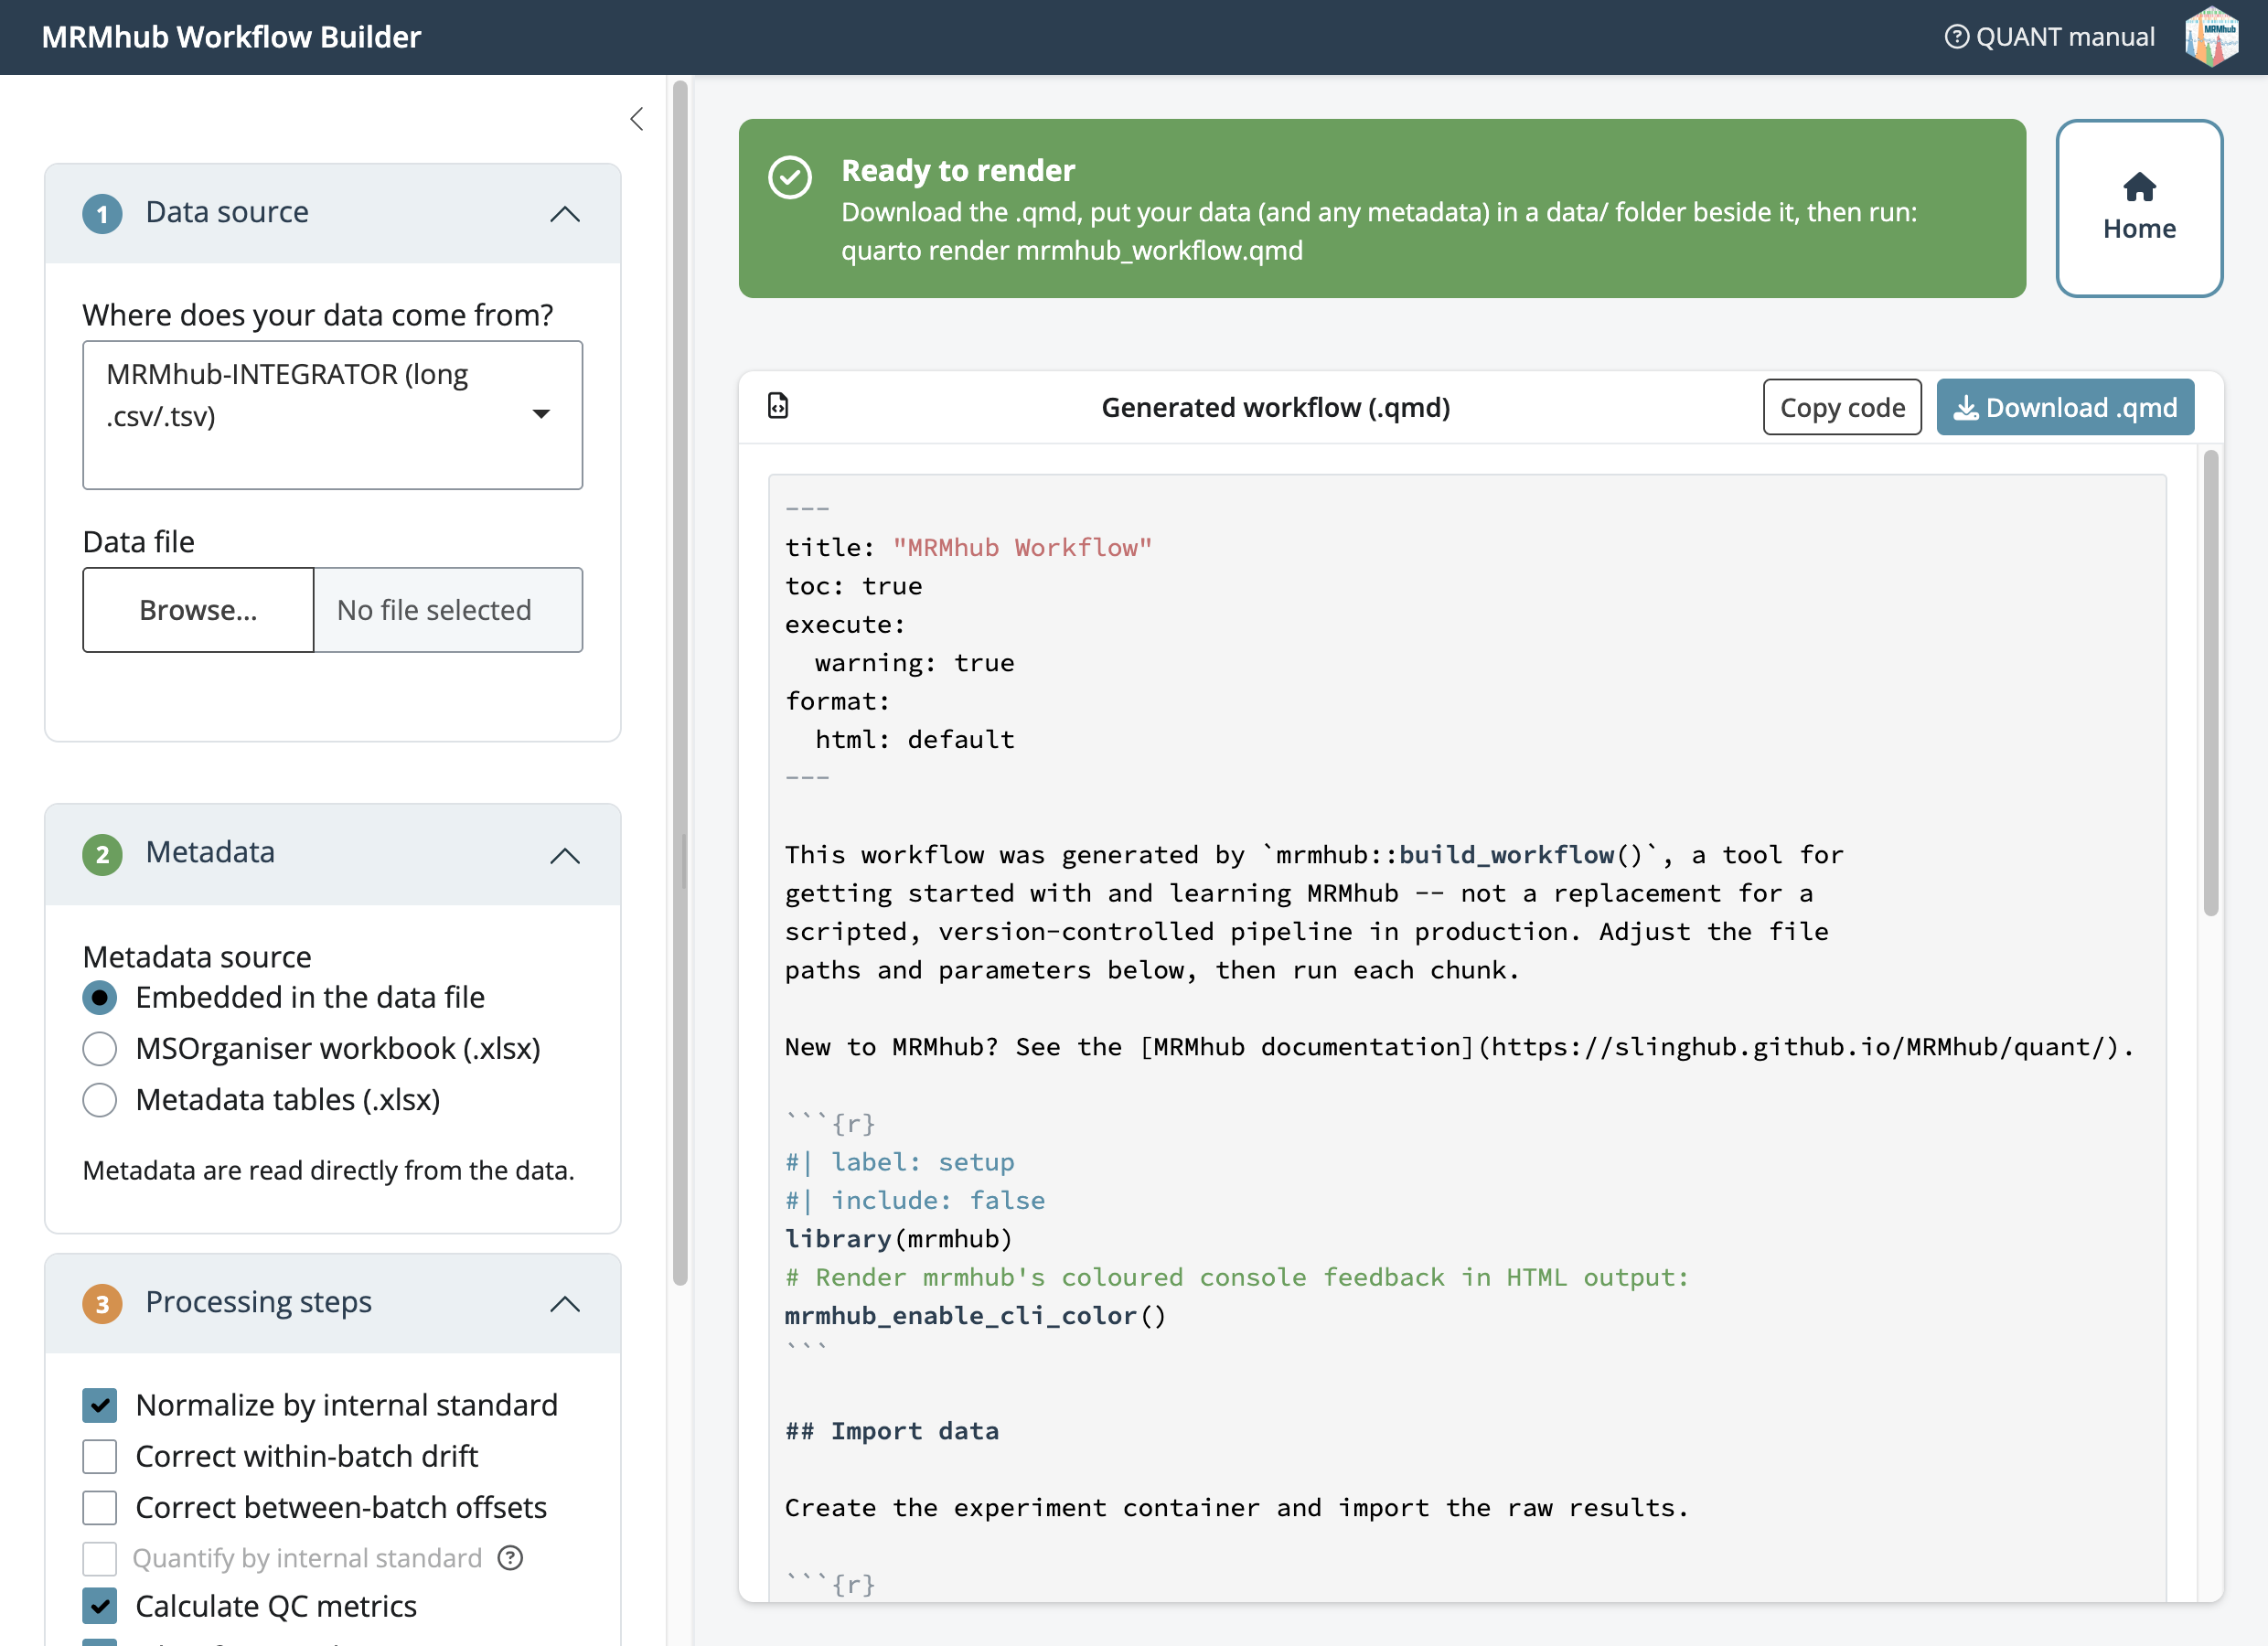Select MSOrganiser workbook (.xlsx) option
This screenshot has height=1646, width=2268.
point(99,1049)
